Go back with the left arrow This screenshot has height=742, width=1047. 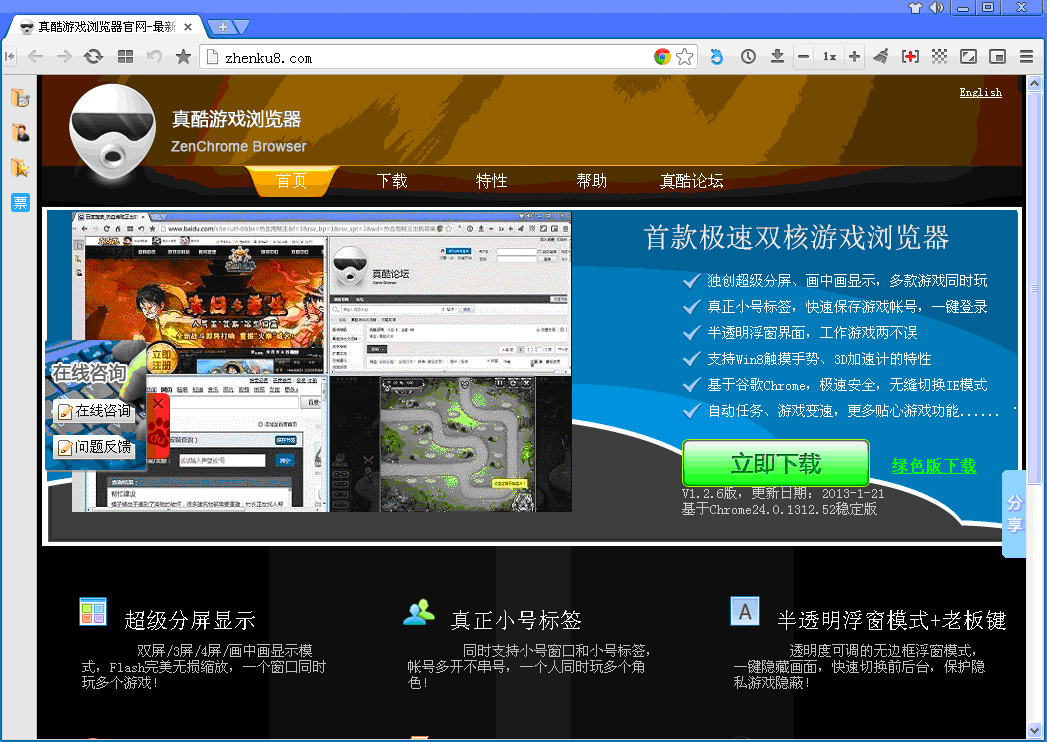point(35,57)
